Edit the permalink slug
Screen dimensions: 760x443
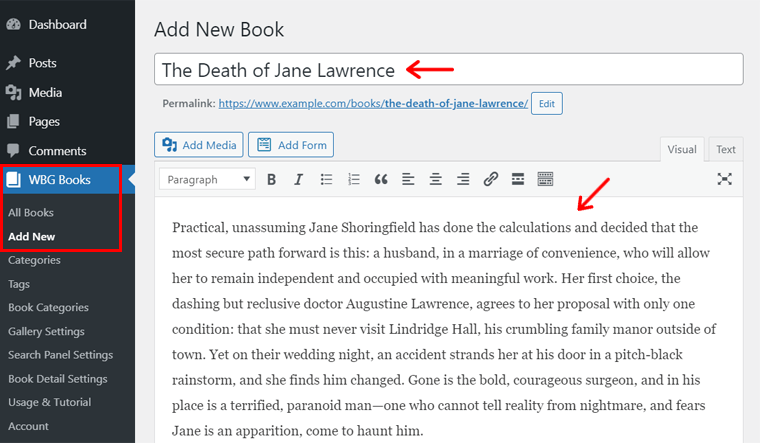pyautogui.click(x=547, y=103)
